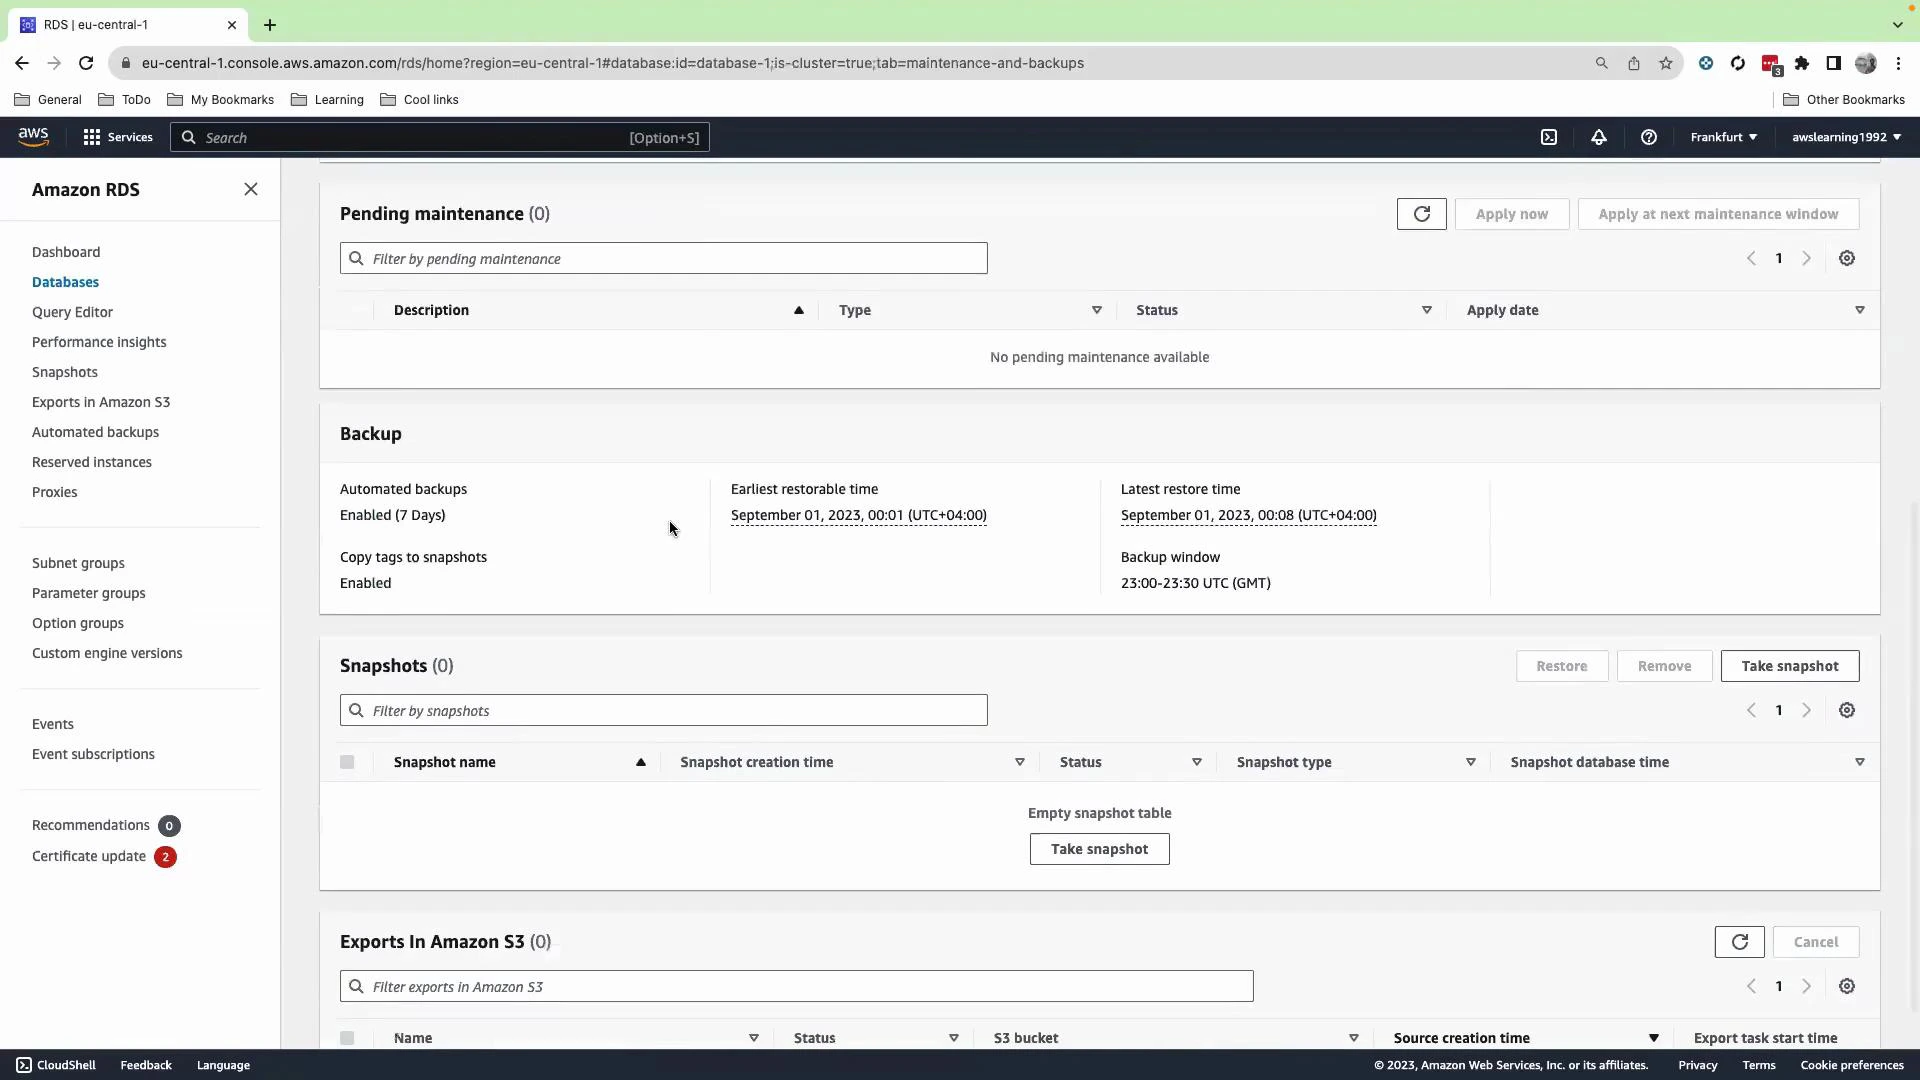Open the Learning bookmarks folder
This screenshot has width=1920, height=1080.
click(x=327, y=99)
